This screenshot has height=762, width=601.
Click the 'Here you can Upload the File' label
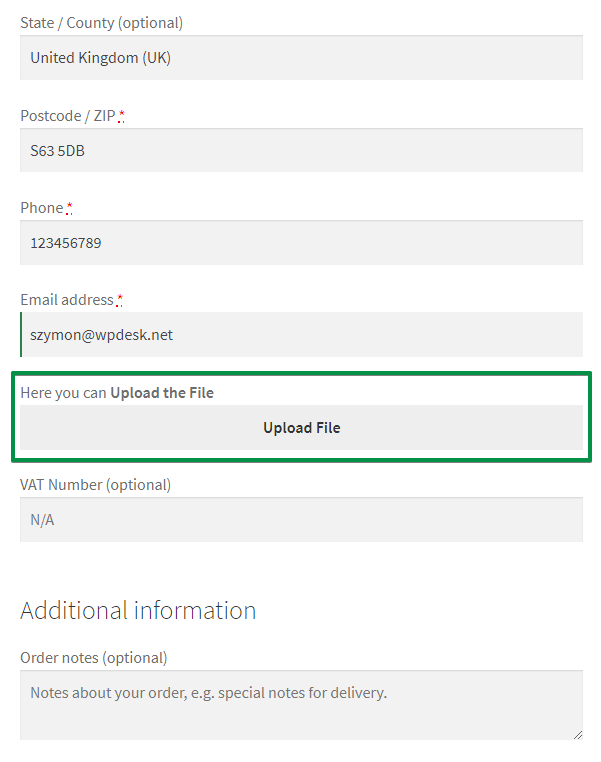pyautogui.click(x=117, y=393)
